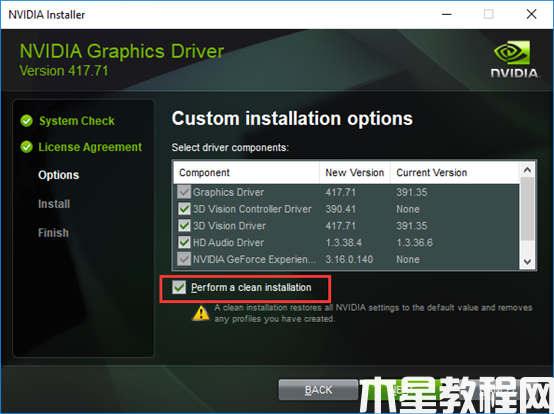Click the NVIDIA GeForce Experience checkbox
Viewport: 554px width, 414px height.
[184, 259]
